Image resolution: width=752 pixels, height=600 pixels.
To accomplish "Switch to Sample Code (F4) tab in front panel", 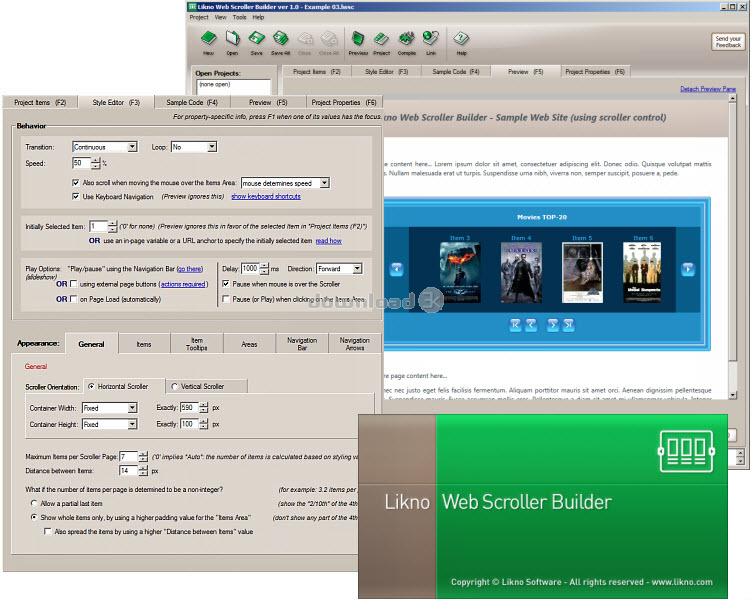I will (x=192, y=102).
